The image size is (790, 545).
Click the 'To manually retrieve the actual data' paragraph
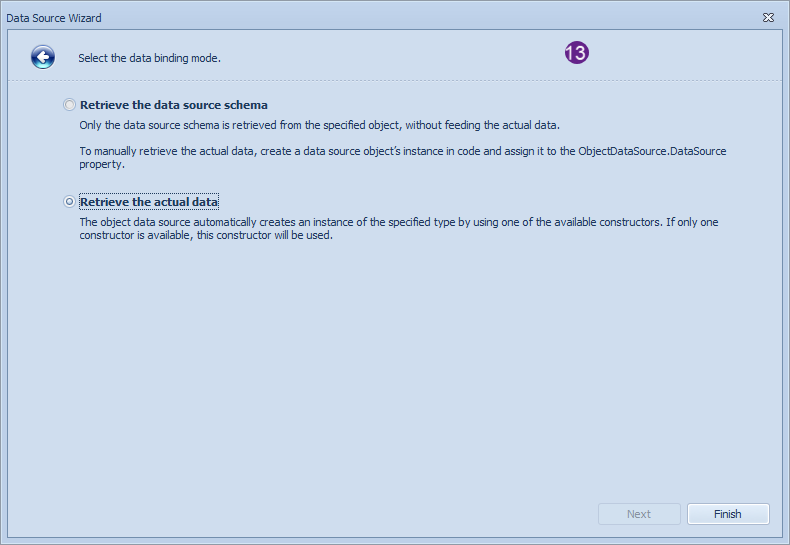[403, 157]
